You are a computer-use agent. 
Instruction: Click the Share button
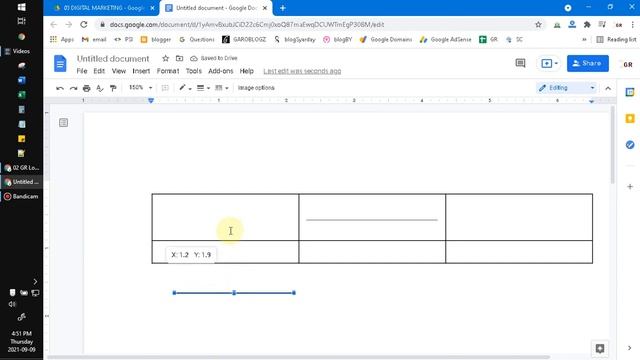(x=587, y=63)
